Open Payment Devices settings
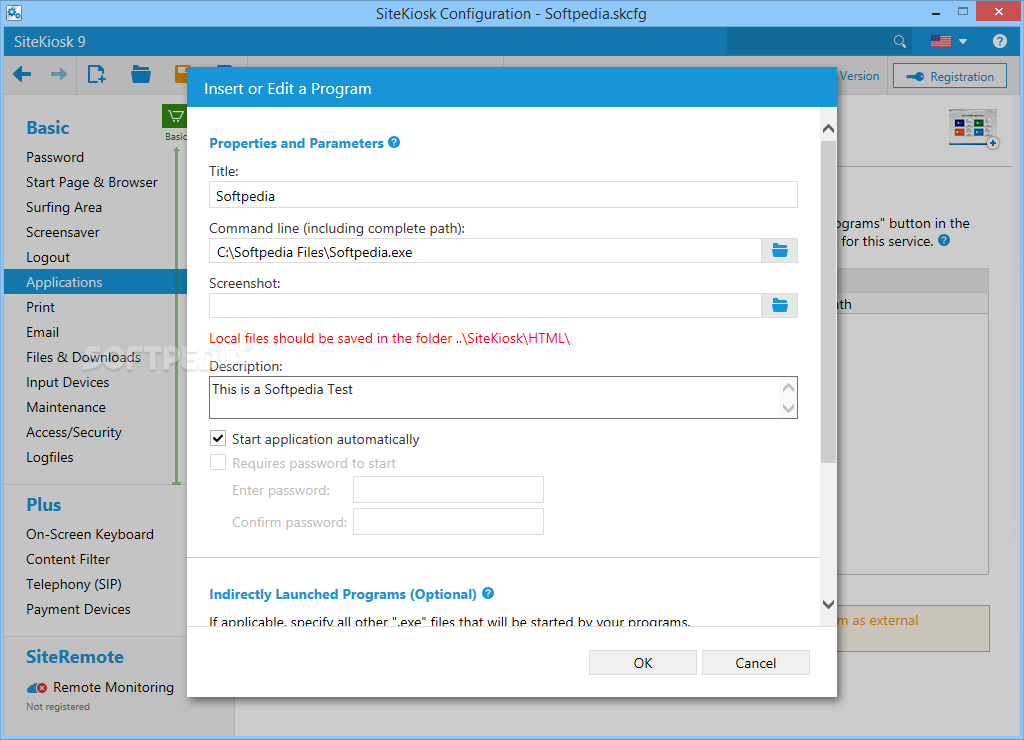This screenshot has width=1024, height=740. click(78, 609)
